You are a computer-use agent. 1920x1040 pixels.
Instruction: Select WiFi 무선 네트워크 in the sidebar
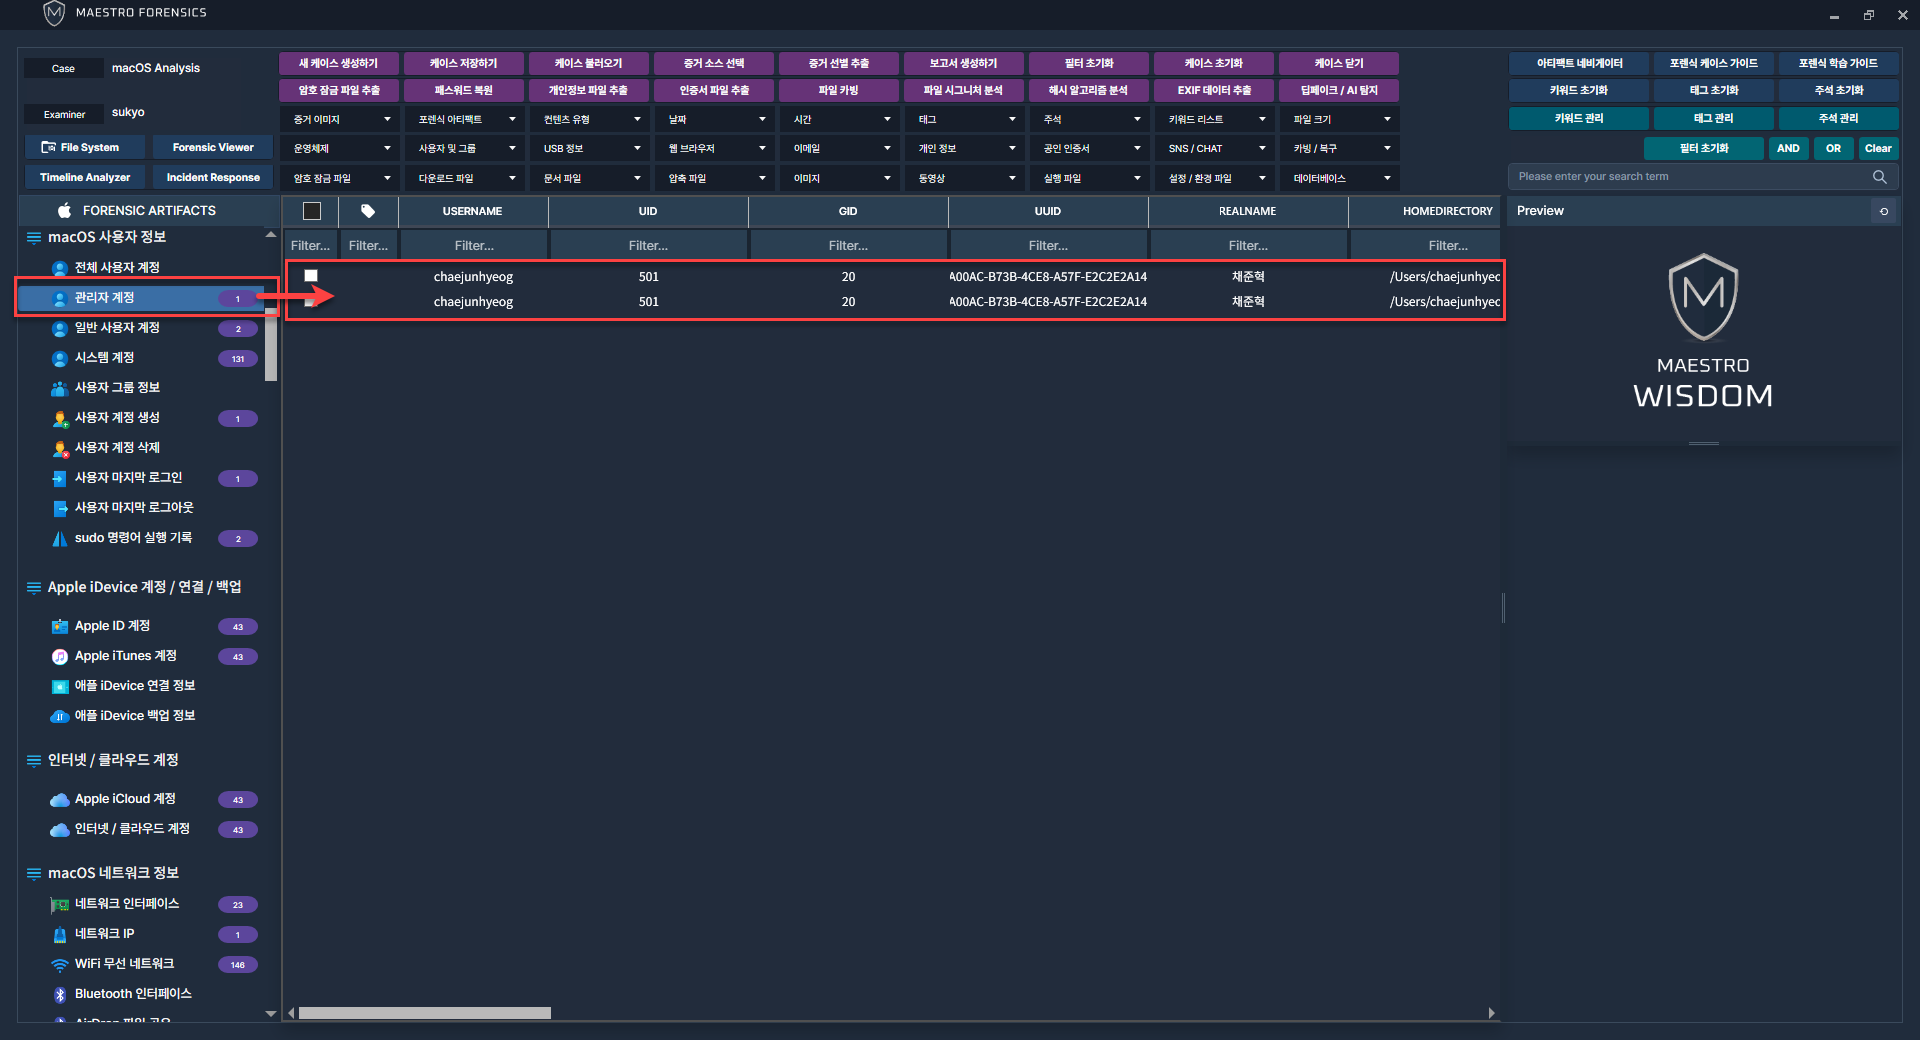(124, 964)
